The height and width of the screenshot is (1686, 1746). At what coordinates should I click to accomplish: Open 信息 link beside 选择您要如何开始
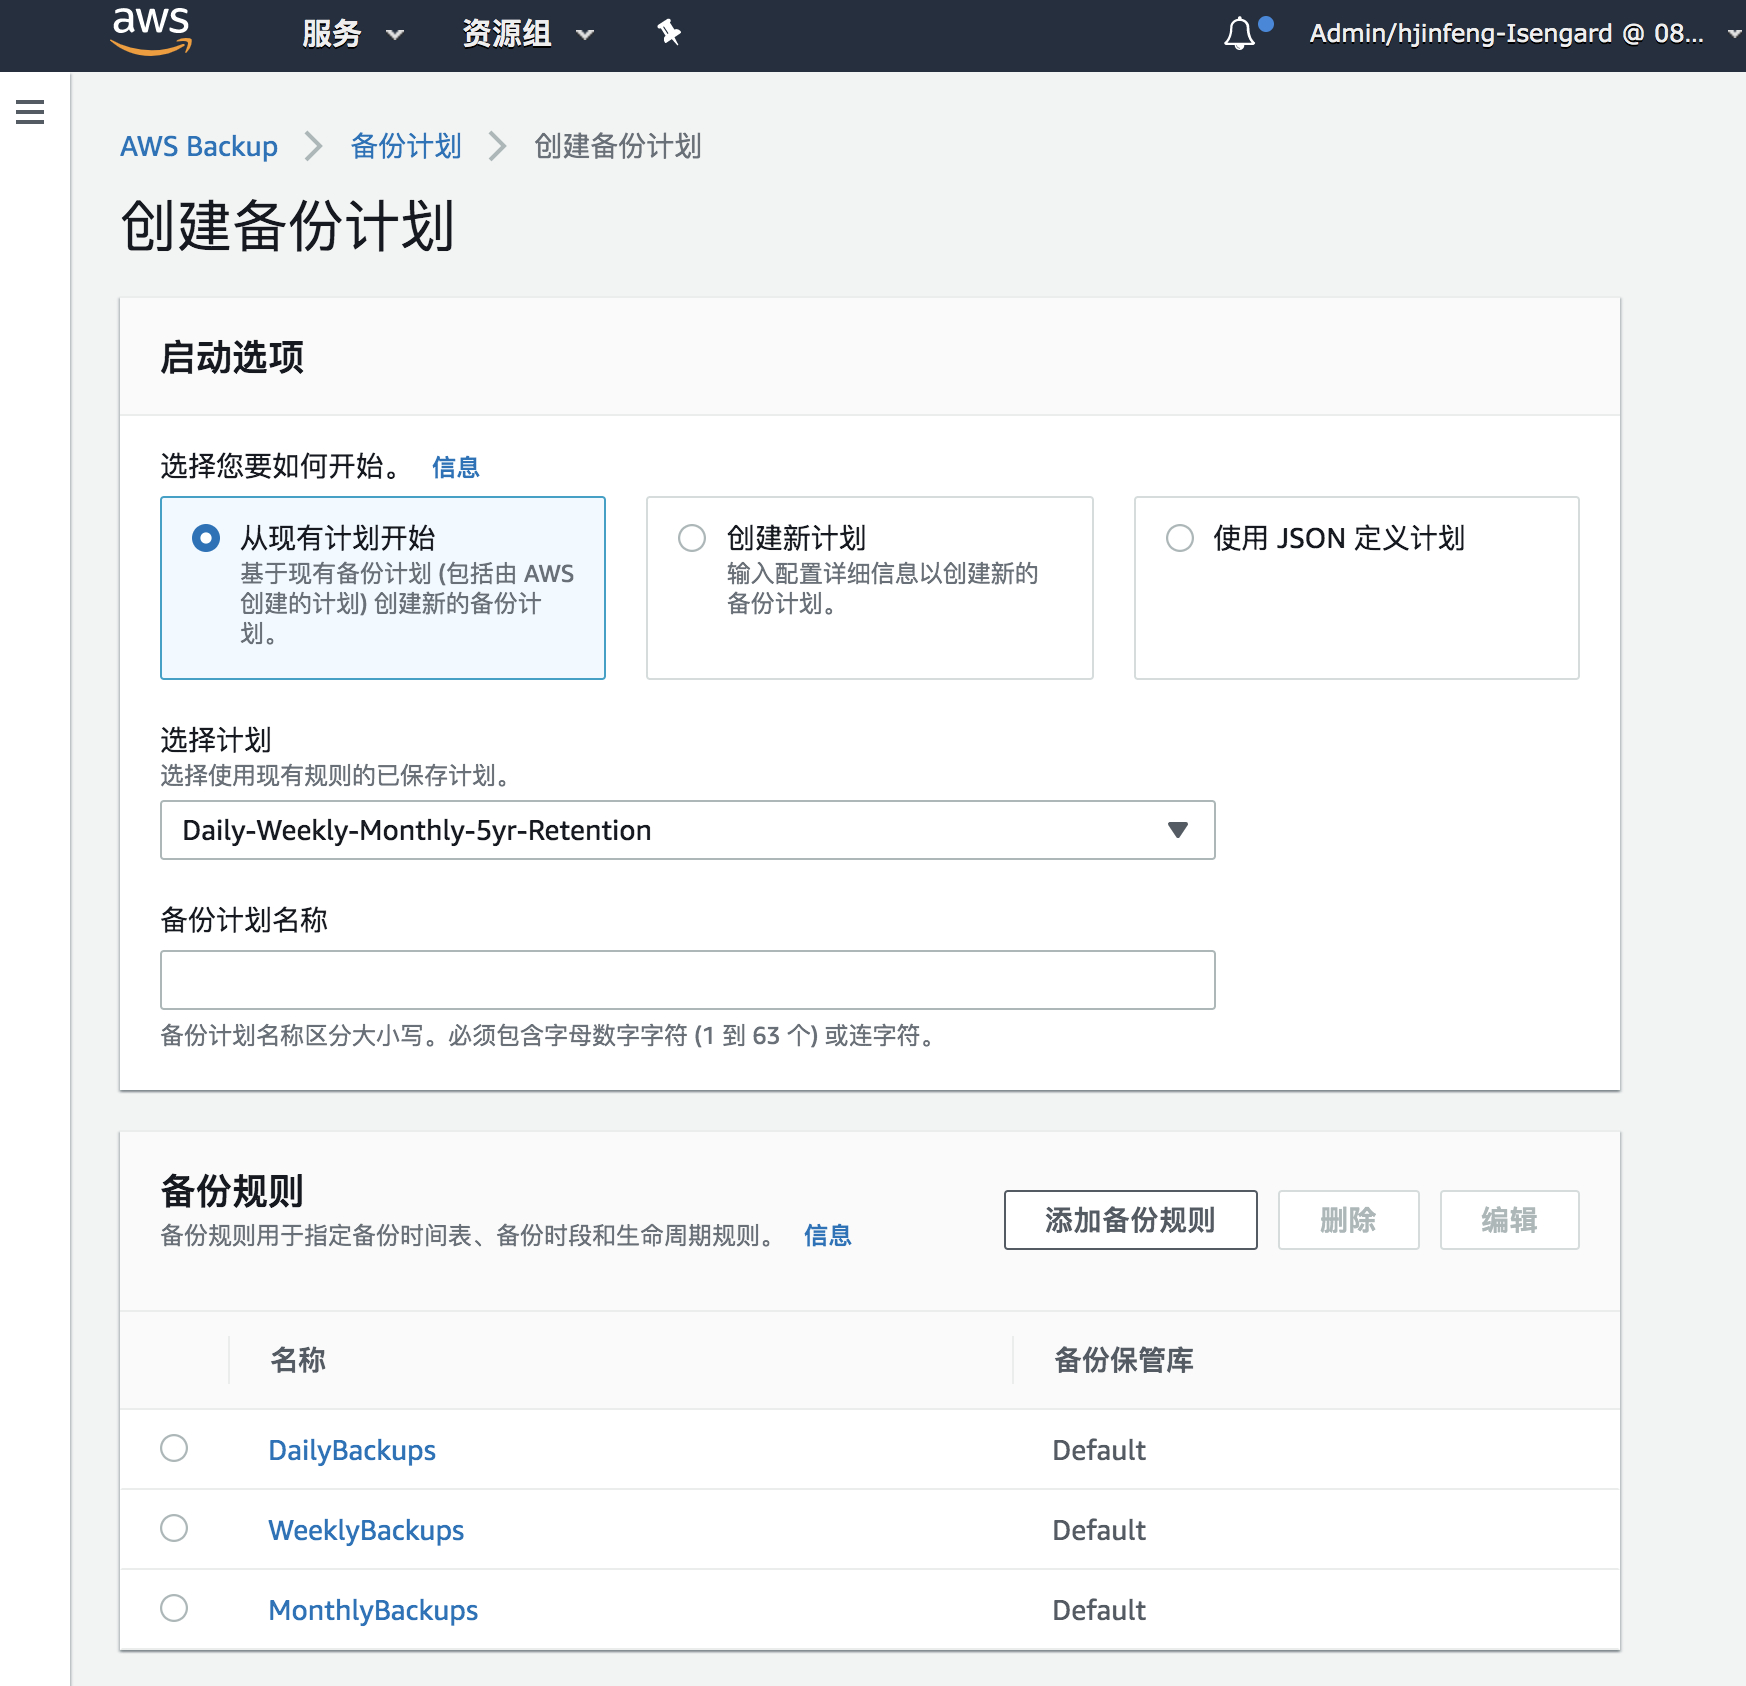point(456,467)
